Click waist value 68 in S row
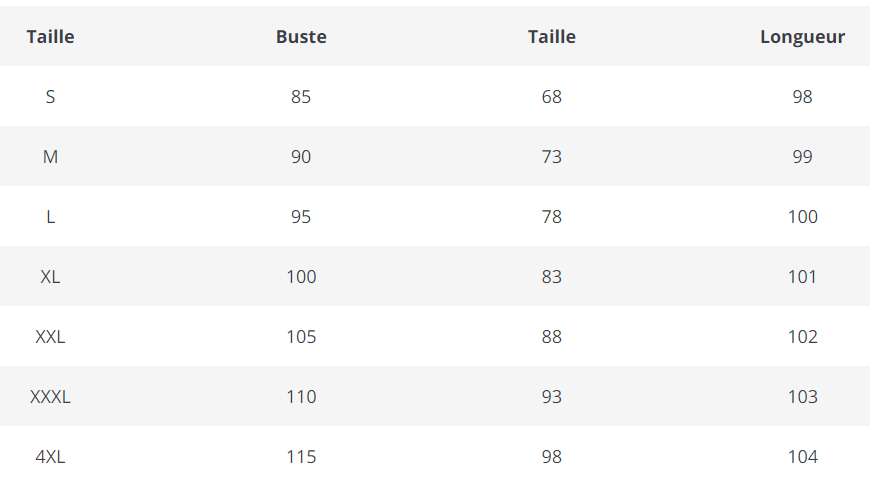The image size is (870, 480). 552,97
